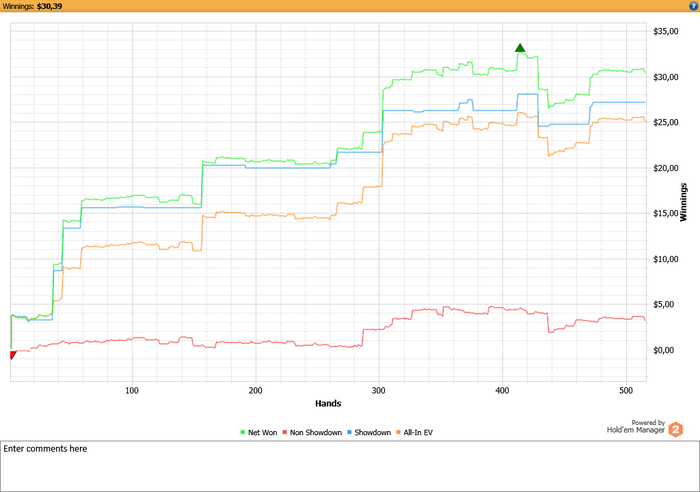The width and height of the screenshot is (700, 492).
Task: Toggle the Non Showdown legend entry
Action: [x=312, y=432]
